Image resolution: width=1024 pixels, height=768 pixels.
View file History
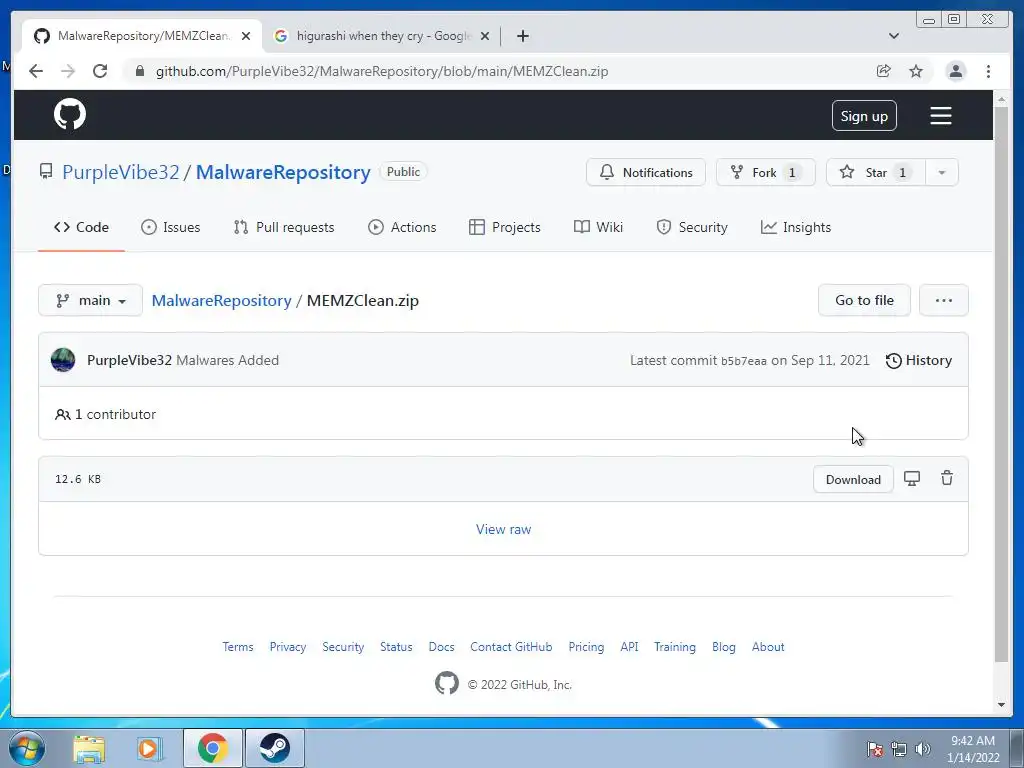(918, 360)
